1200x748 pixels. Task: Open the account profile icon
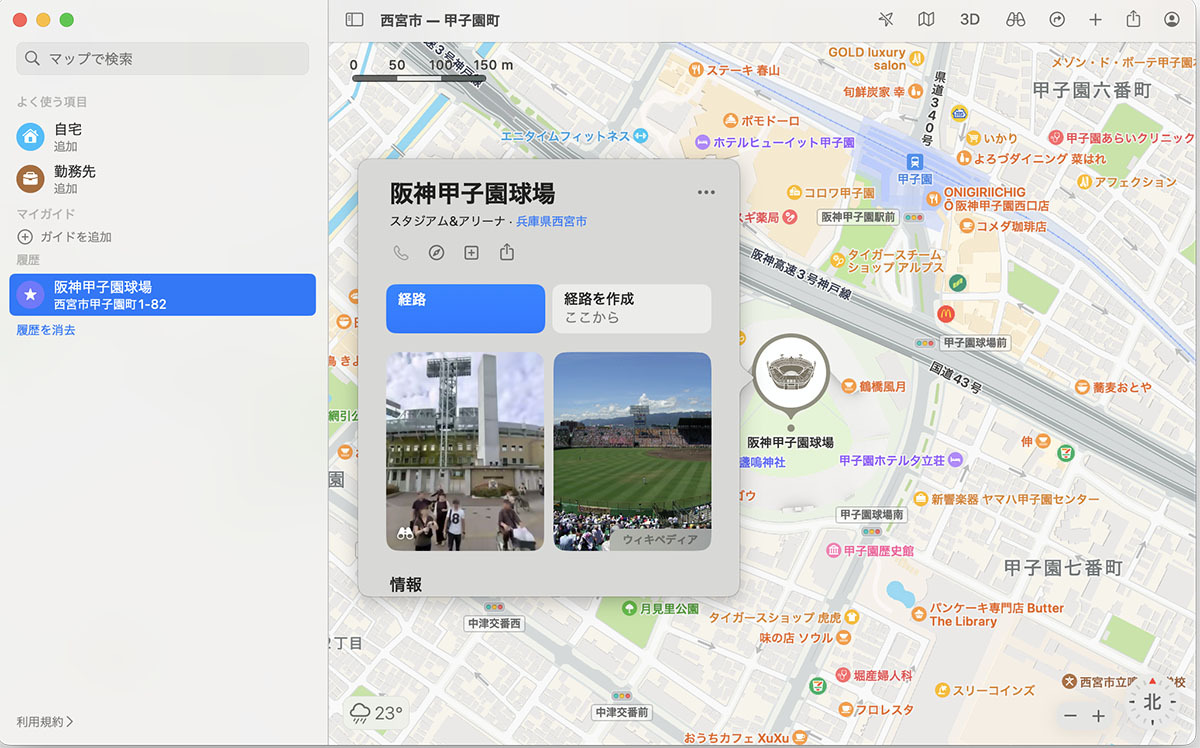[x=1172, y=19]
